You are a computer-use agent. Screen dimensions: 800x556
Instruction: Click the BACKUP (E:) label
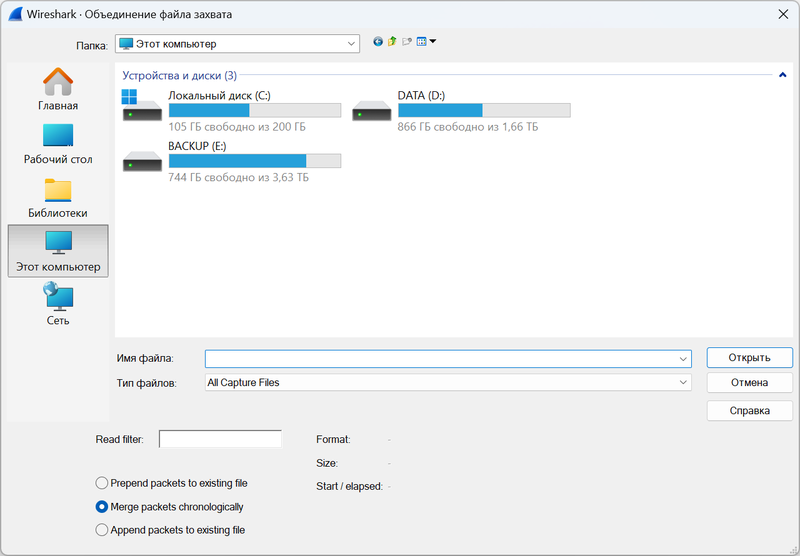[197, 146]
